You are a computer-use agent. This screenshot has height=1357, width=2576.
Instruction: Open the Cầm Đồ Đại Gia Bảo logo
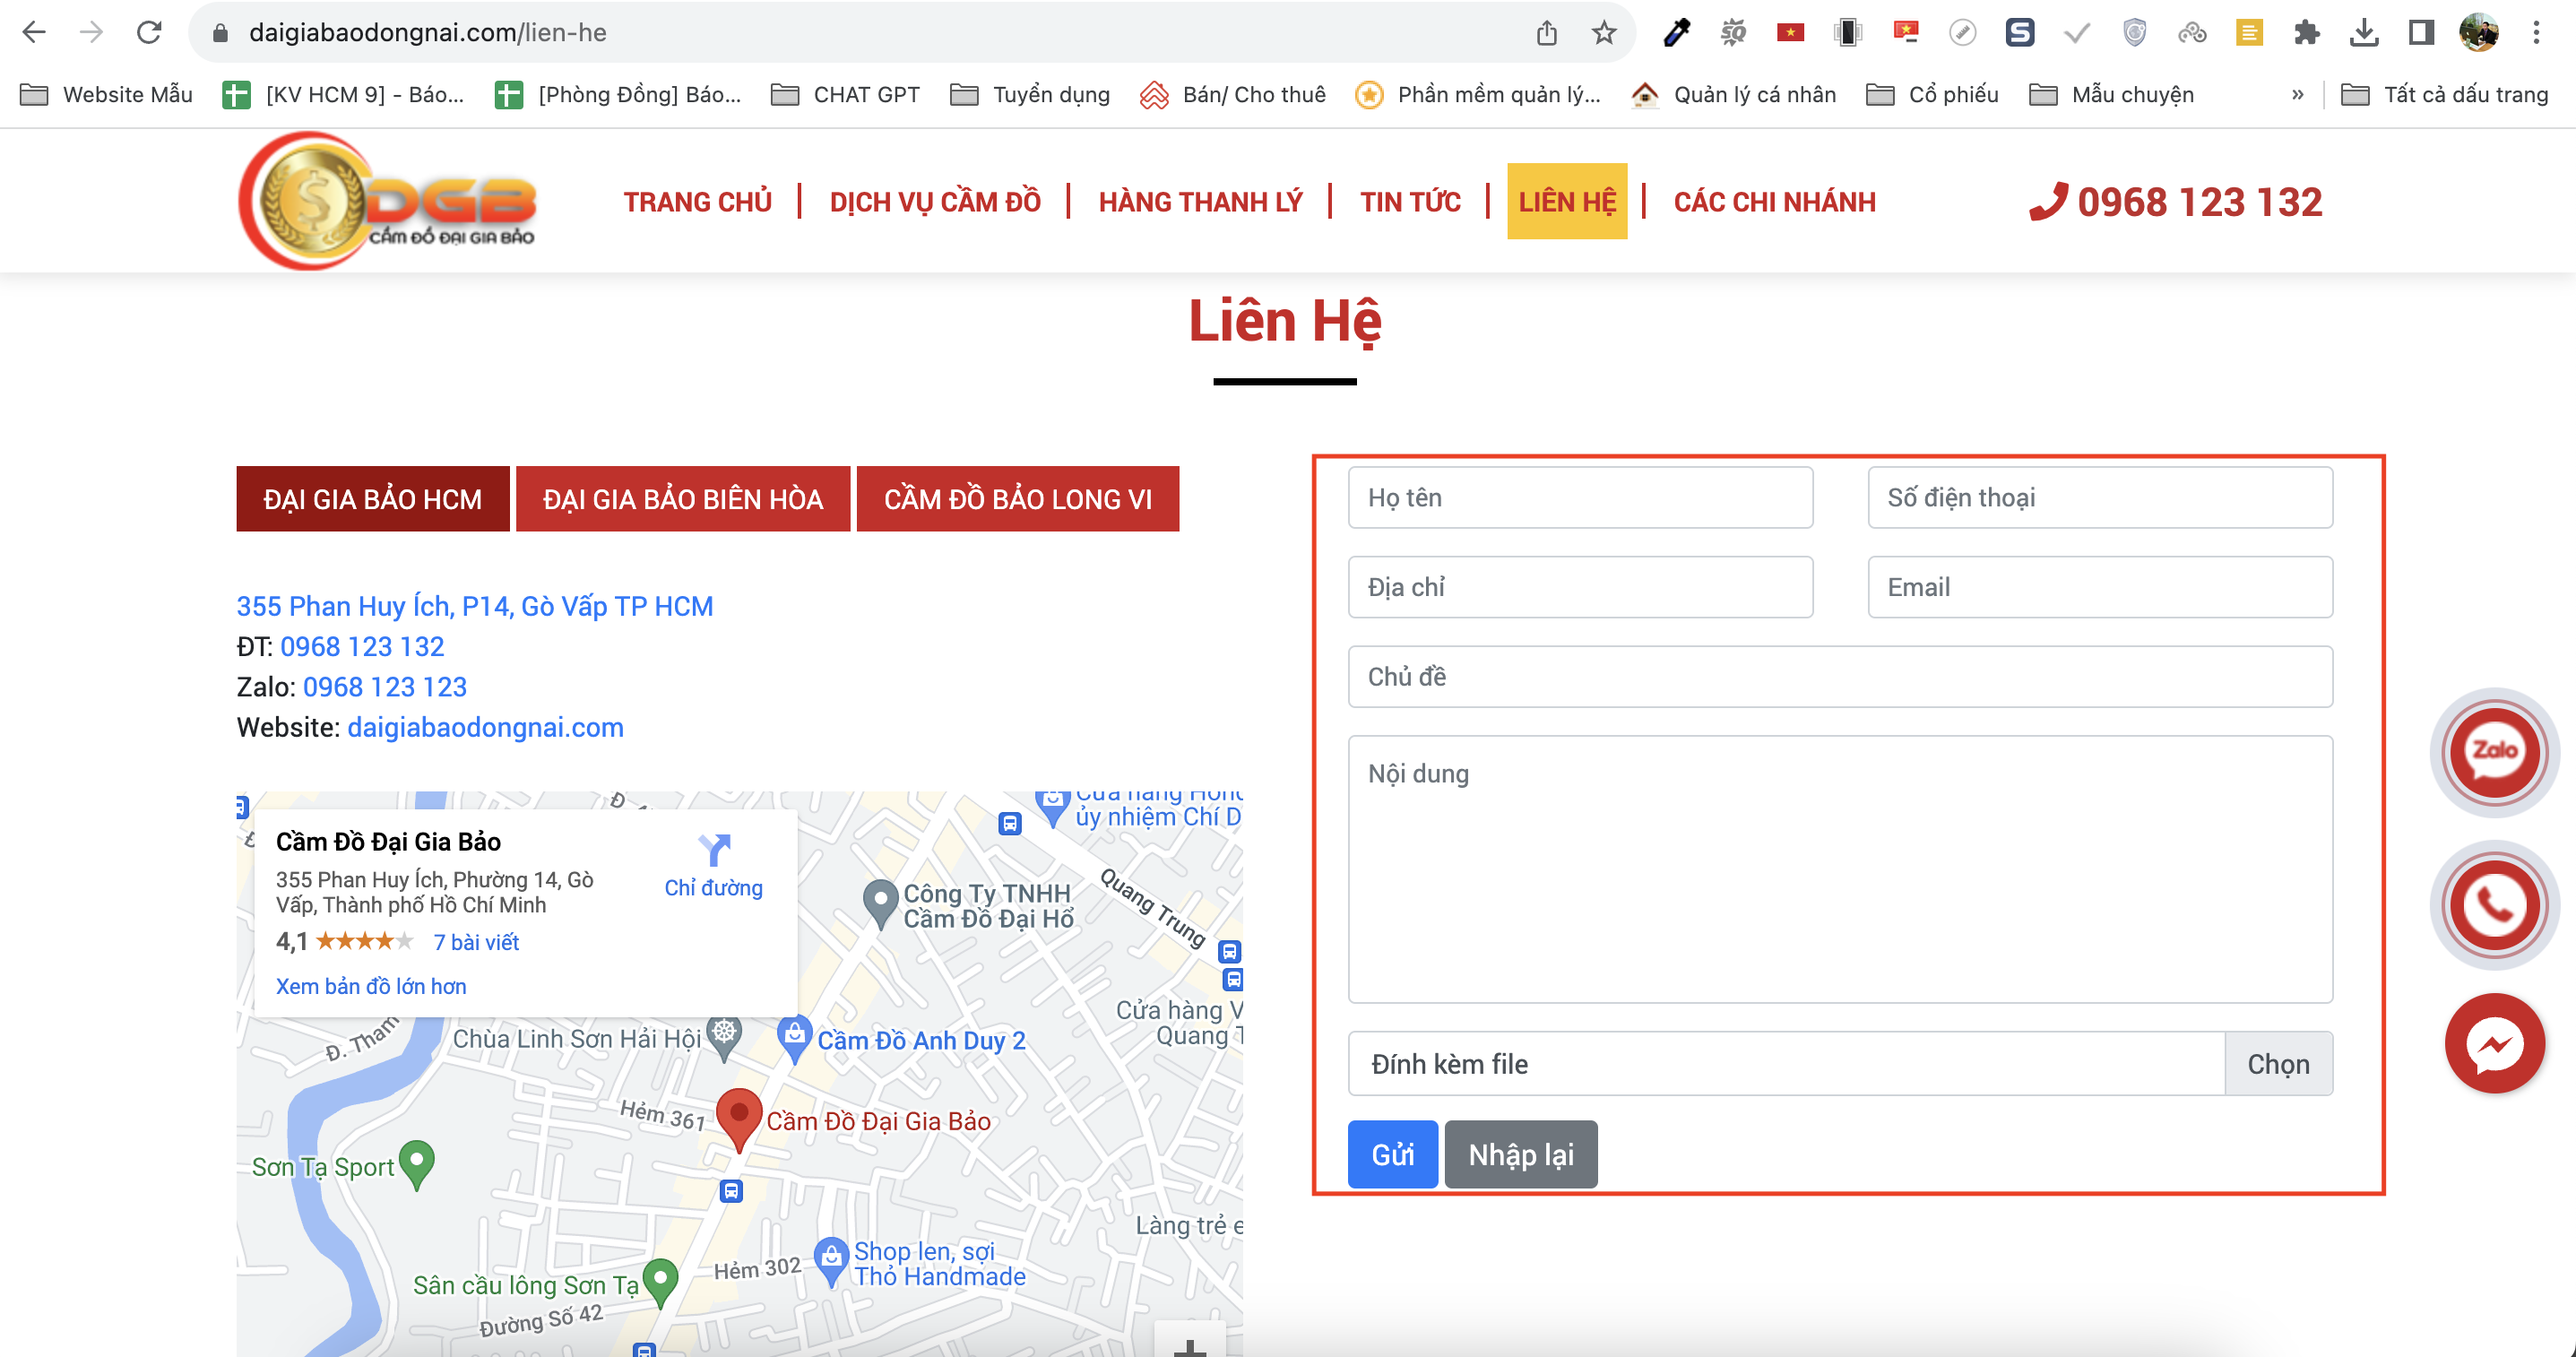point(385,200)
